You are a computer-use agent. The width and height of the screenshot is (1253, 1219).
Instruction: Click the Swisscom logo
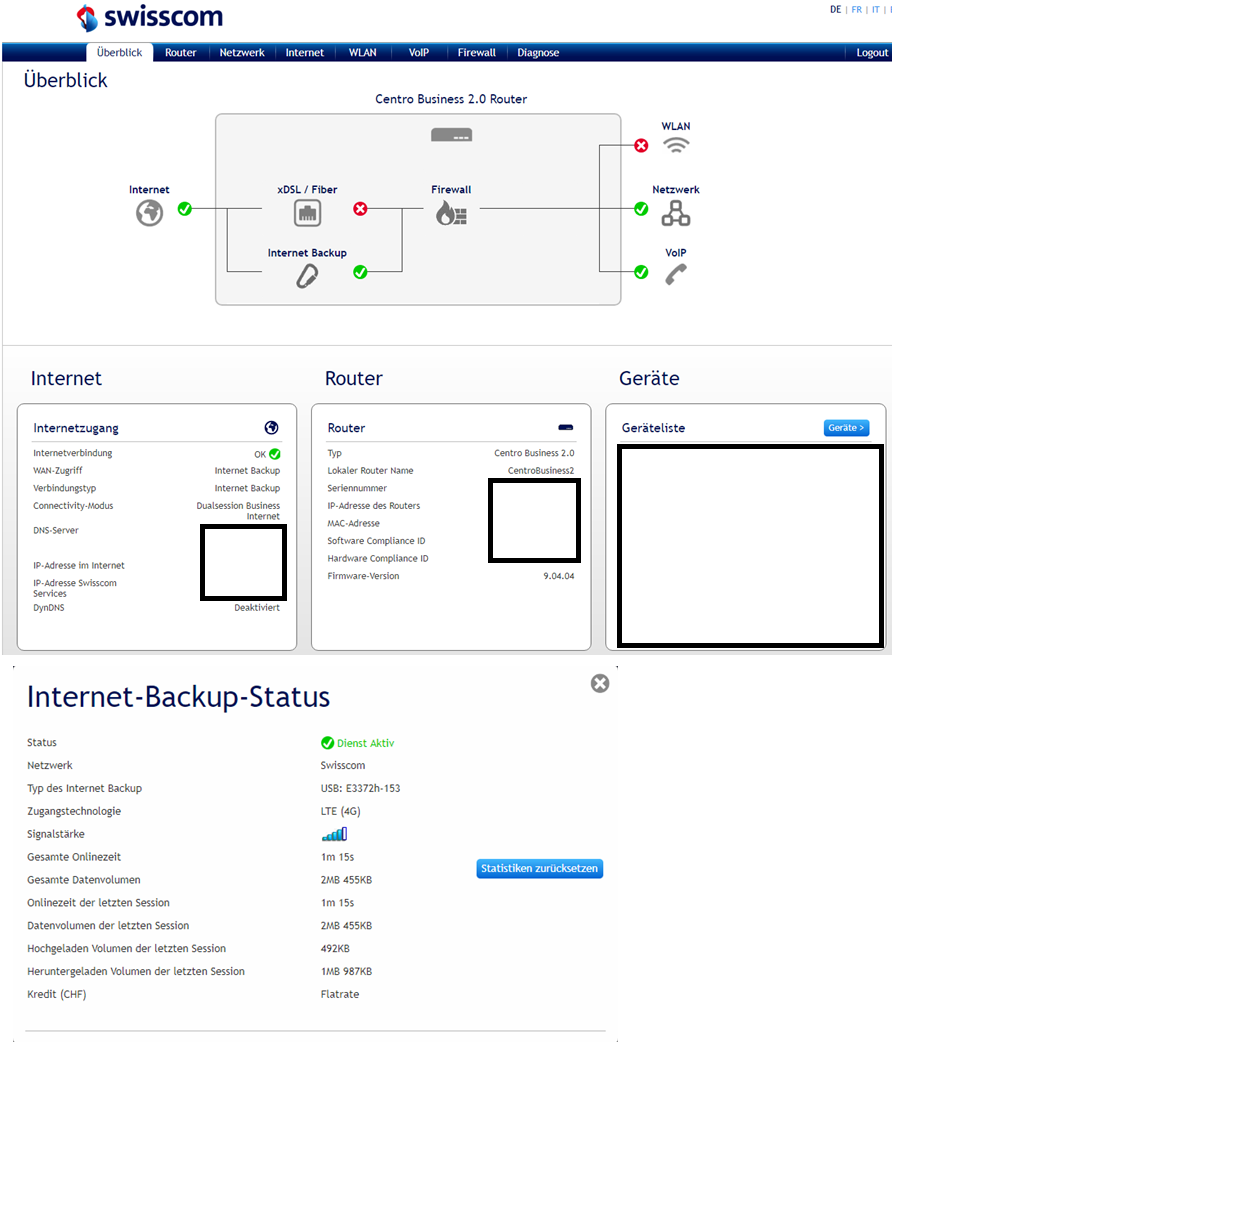(x=150, y=17)
